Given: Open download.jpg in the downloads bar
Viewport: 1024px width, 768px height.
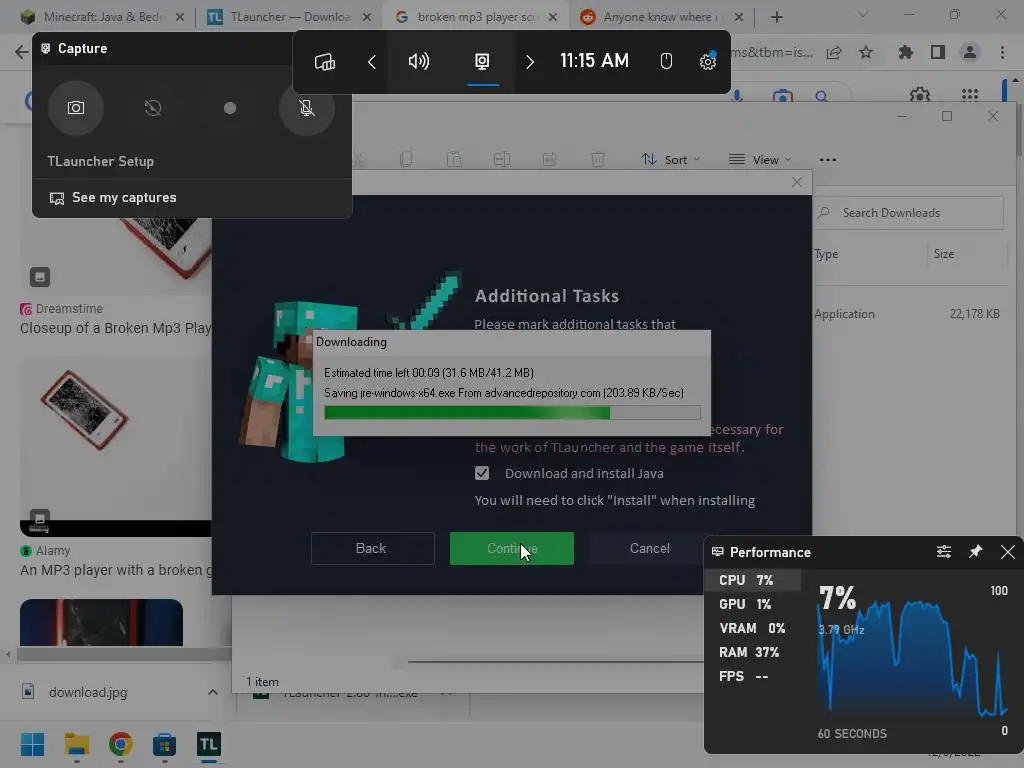Looking at the screenshot, I should pos(88,692).
